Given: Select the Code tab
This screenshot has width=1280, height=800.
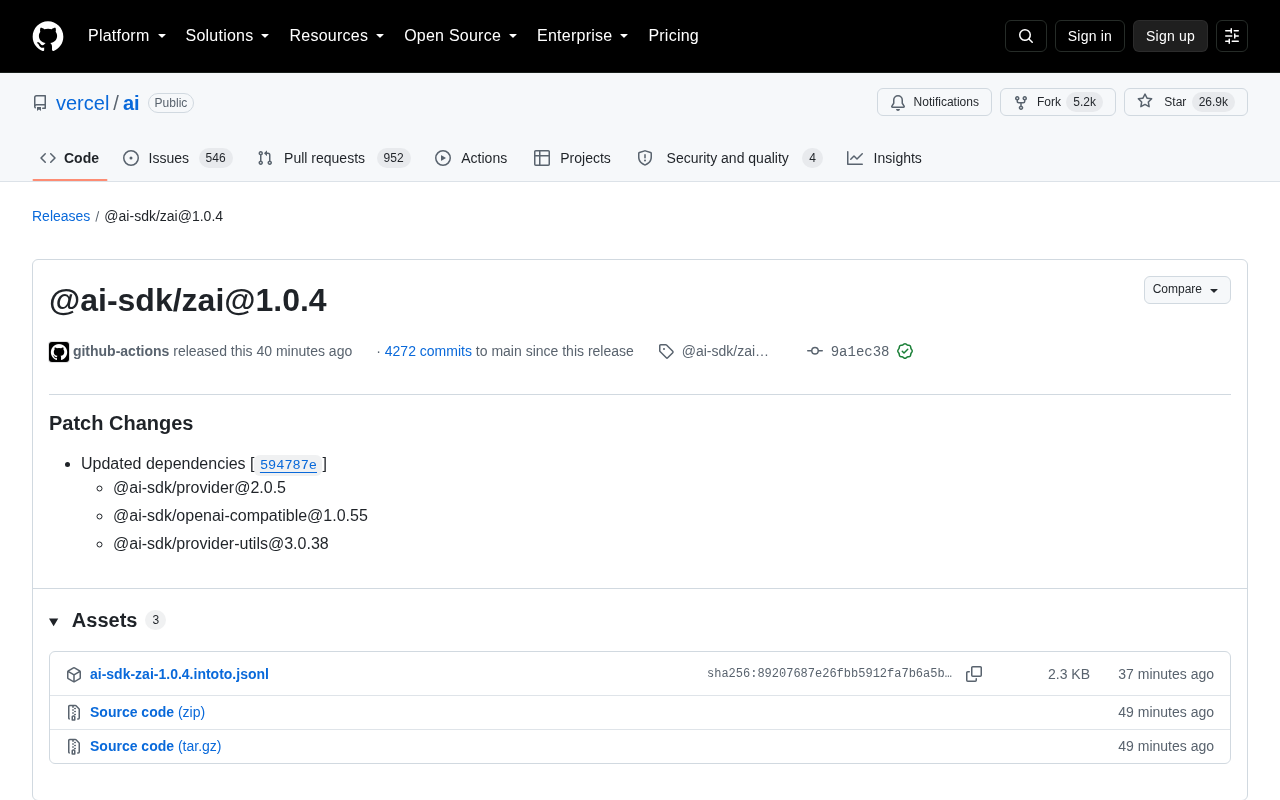Looking at the screenshot, I should pyautogui.click(x=70, y=158).
